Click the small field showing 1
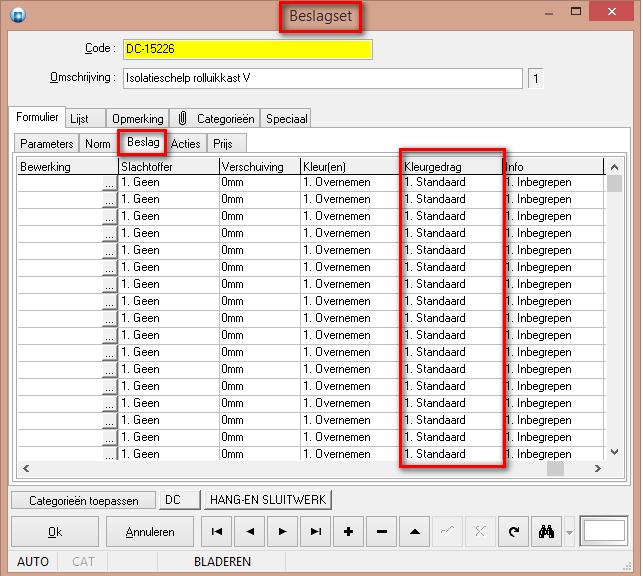643x576 pixels. click(535, 78)
